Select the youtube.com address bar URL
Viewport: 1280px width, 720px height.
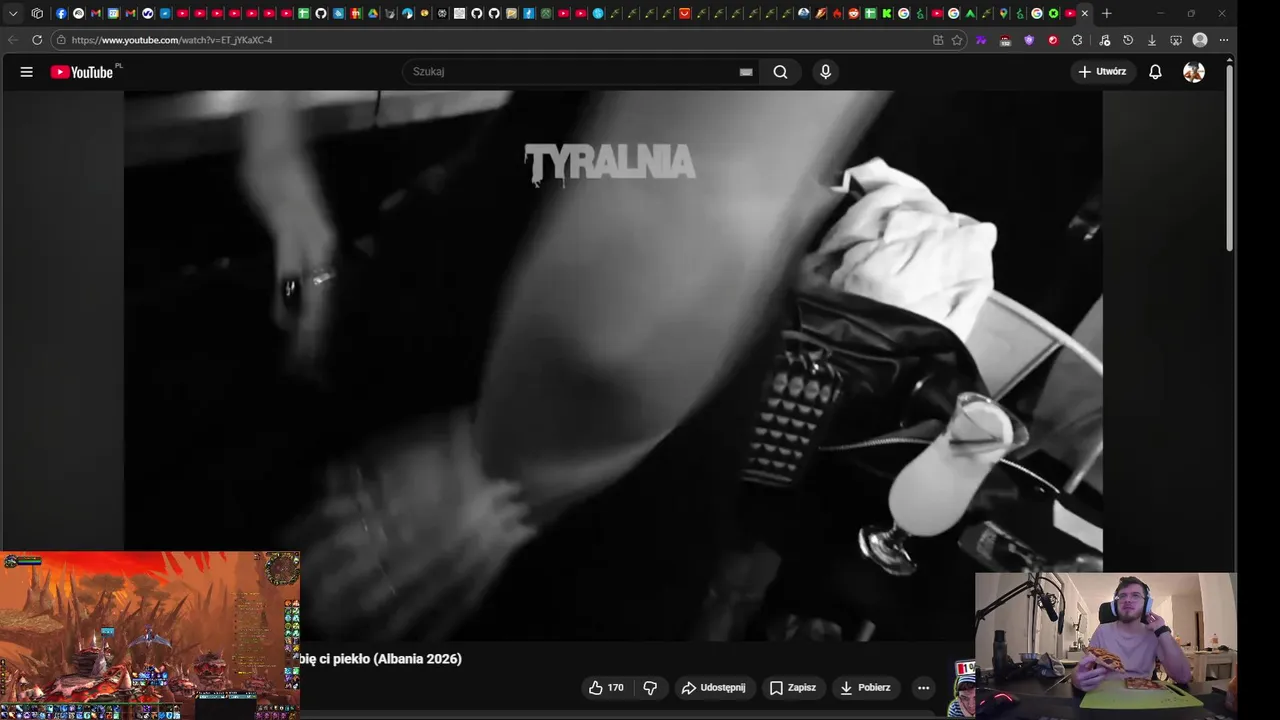pos(172,40)
